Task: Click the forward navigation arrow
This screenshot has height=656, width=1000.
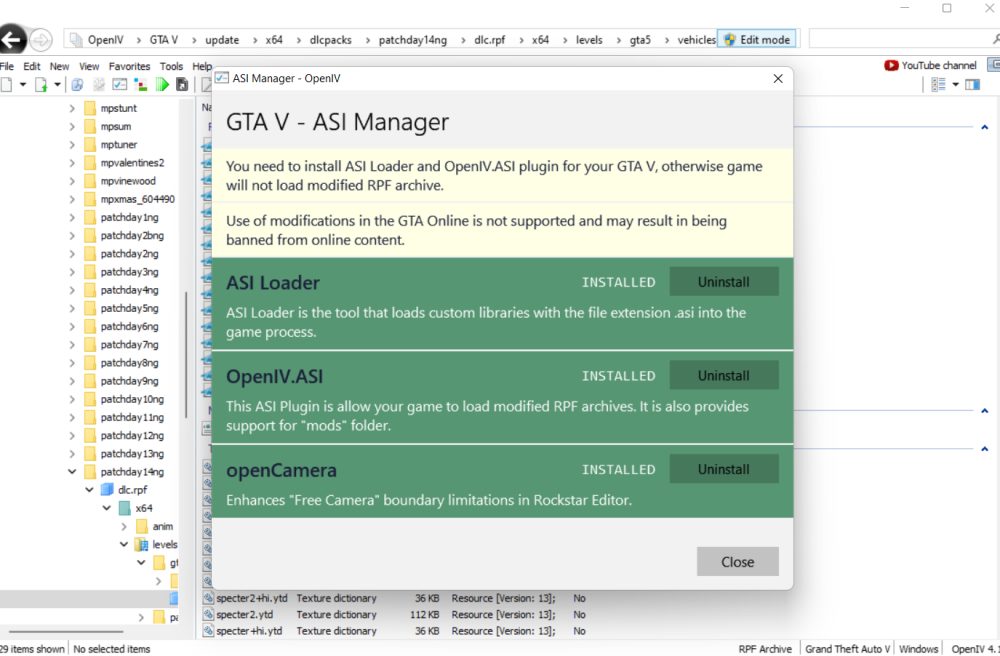Action: point(41,40)
